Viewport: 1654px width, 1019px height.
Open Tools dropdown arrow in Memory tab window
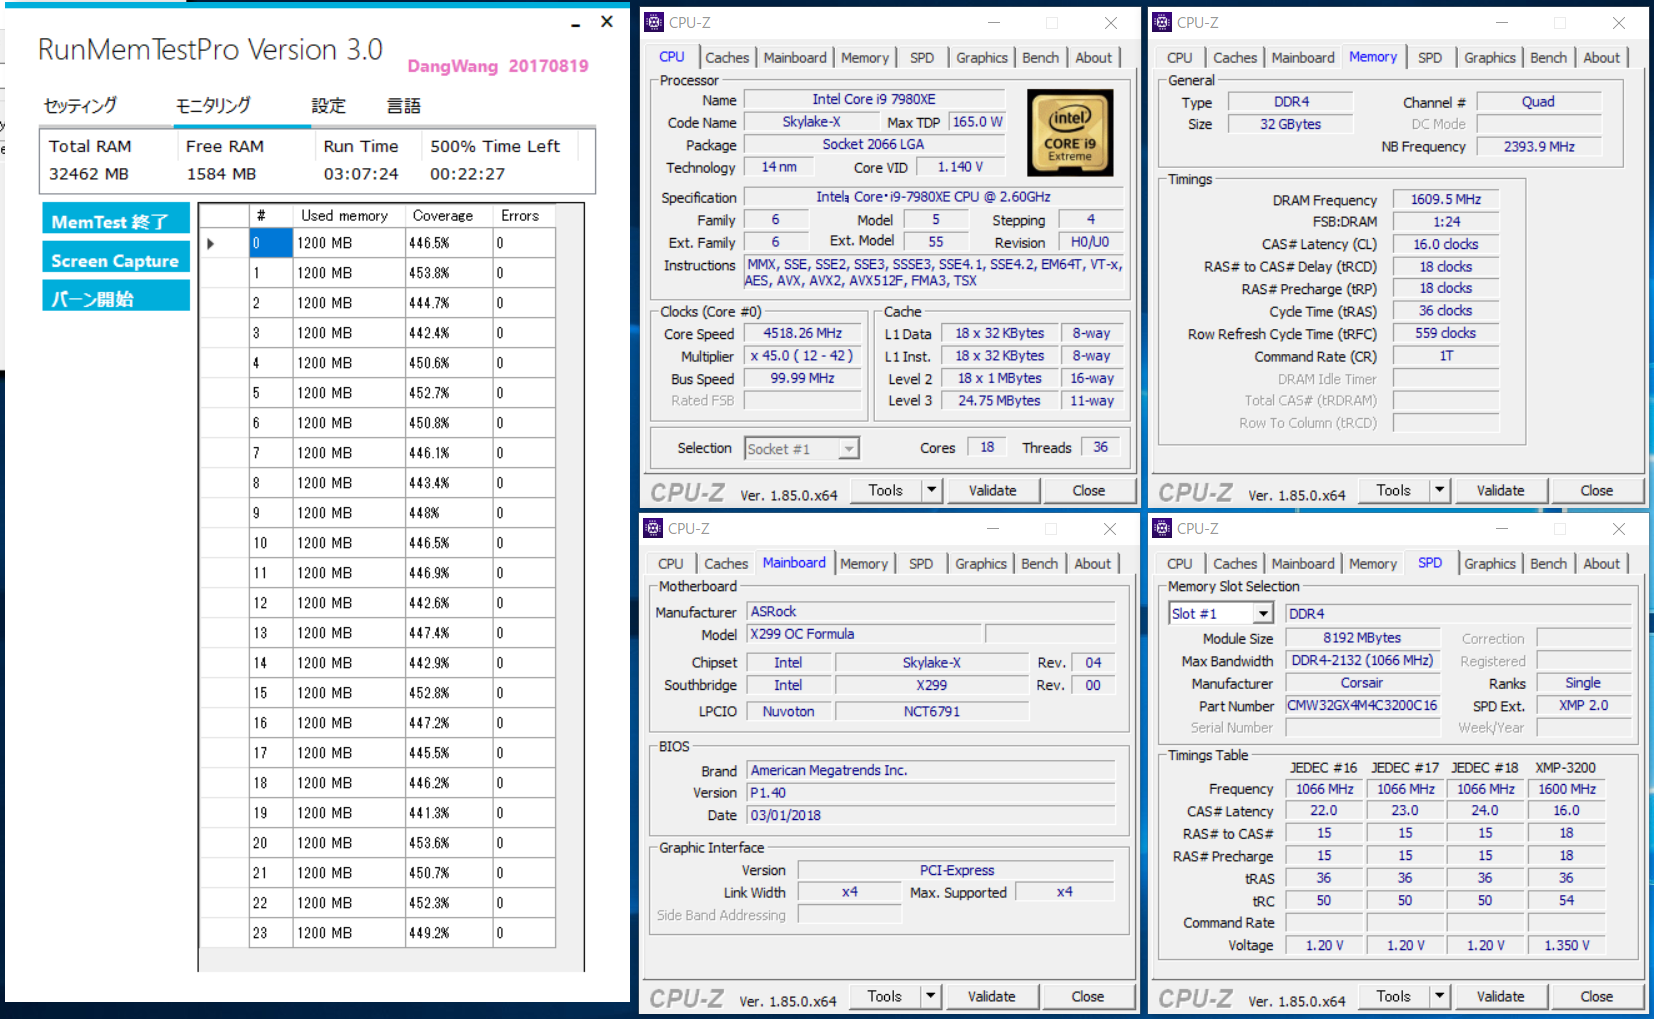[x=1440, y=490]
